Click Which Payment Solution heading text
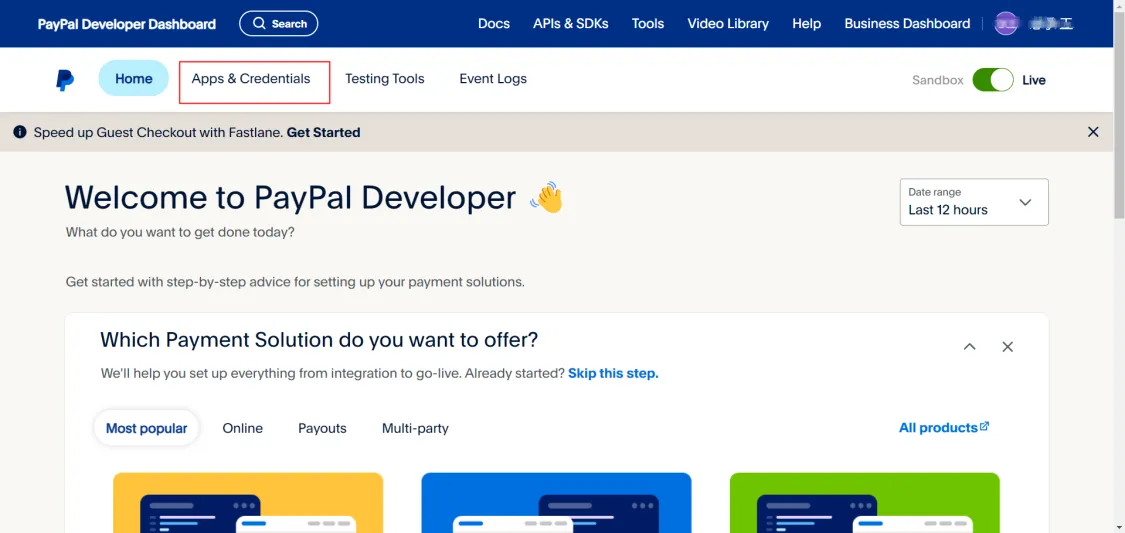Screen dimensions: 1125x533 [319, 339]
